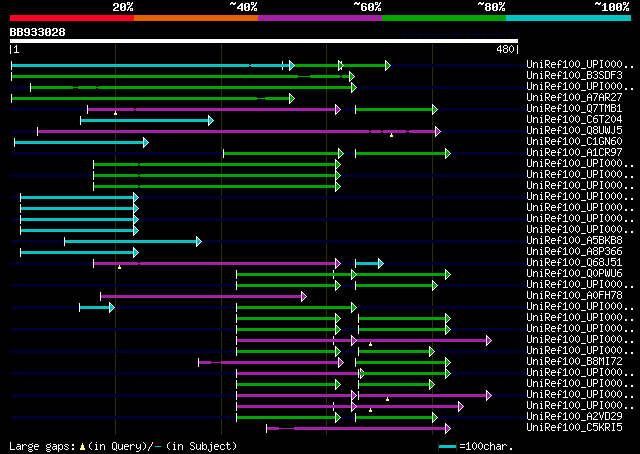Click the yellow gap marker in Q7TMB1 row
This screenshot has height=454, width=640.
click(x=116, y=113)
